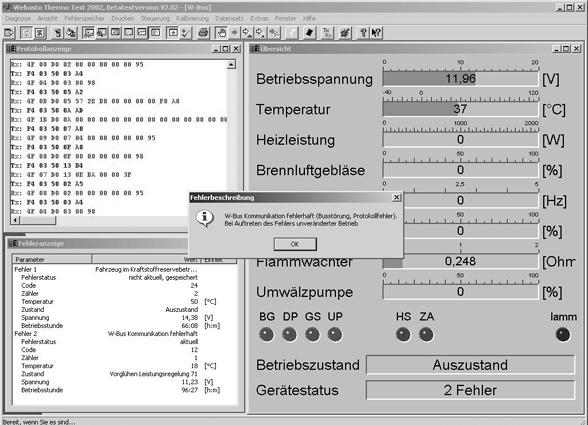Click the ZA indicator lamp
This screenshot has height=425, width=588.
426,334
